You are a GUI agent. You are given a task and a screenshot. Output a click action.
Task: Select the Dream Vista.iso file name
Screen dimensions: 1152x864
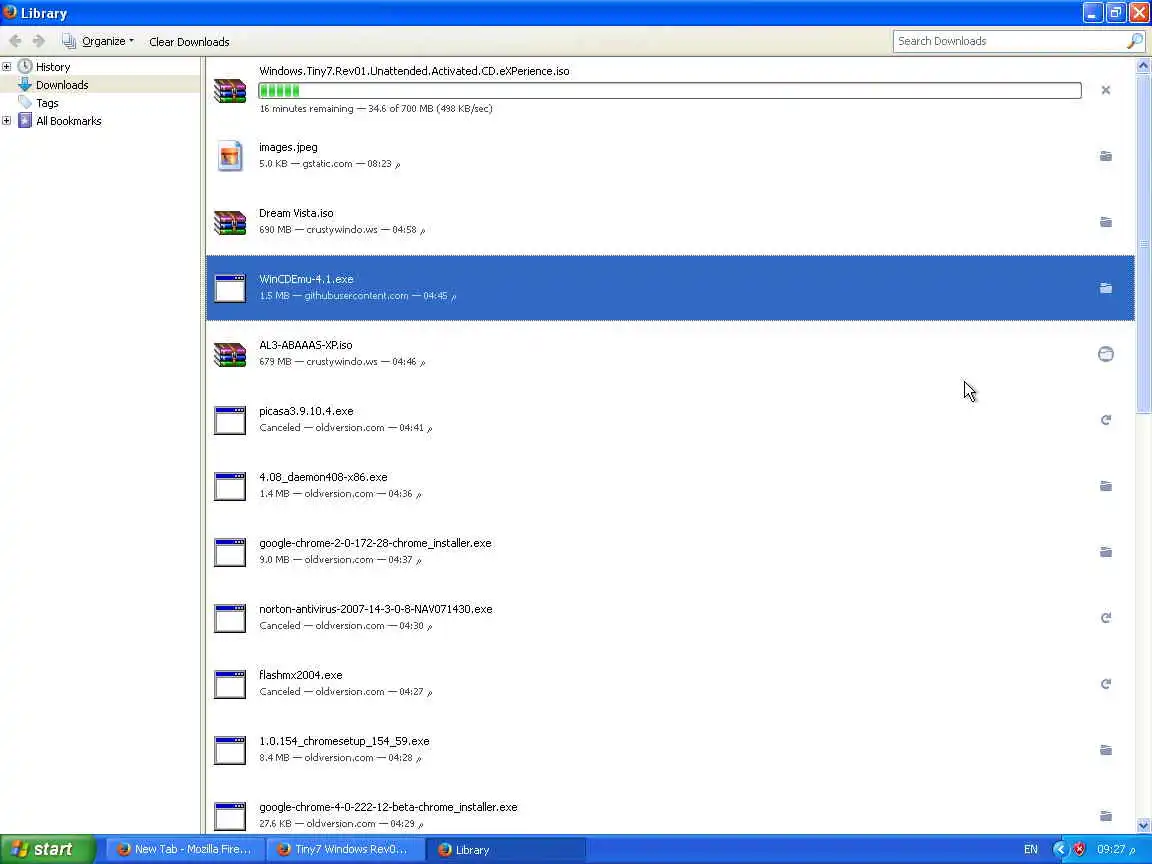pos(296,213)
